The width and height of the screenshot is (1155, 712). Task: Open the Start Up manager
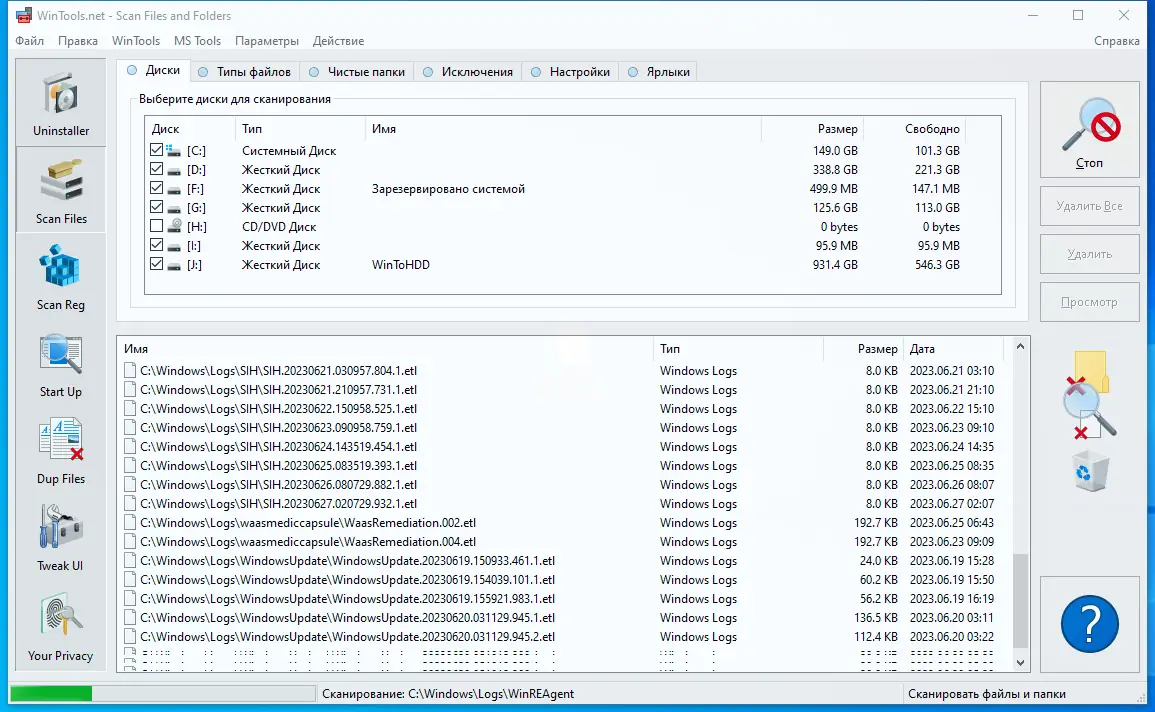[x=60, y=364]
